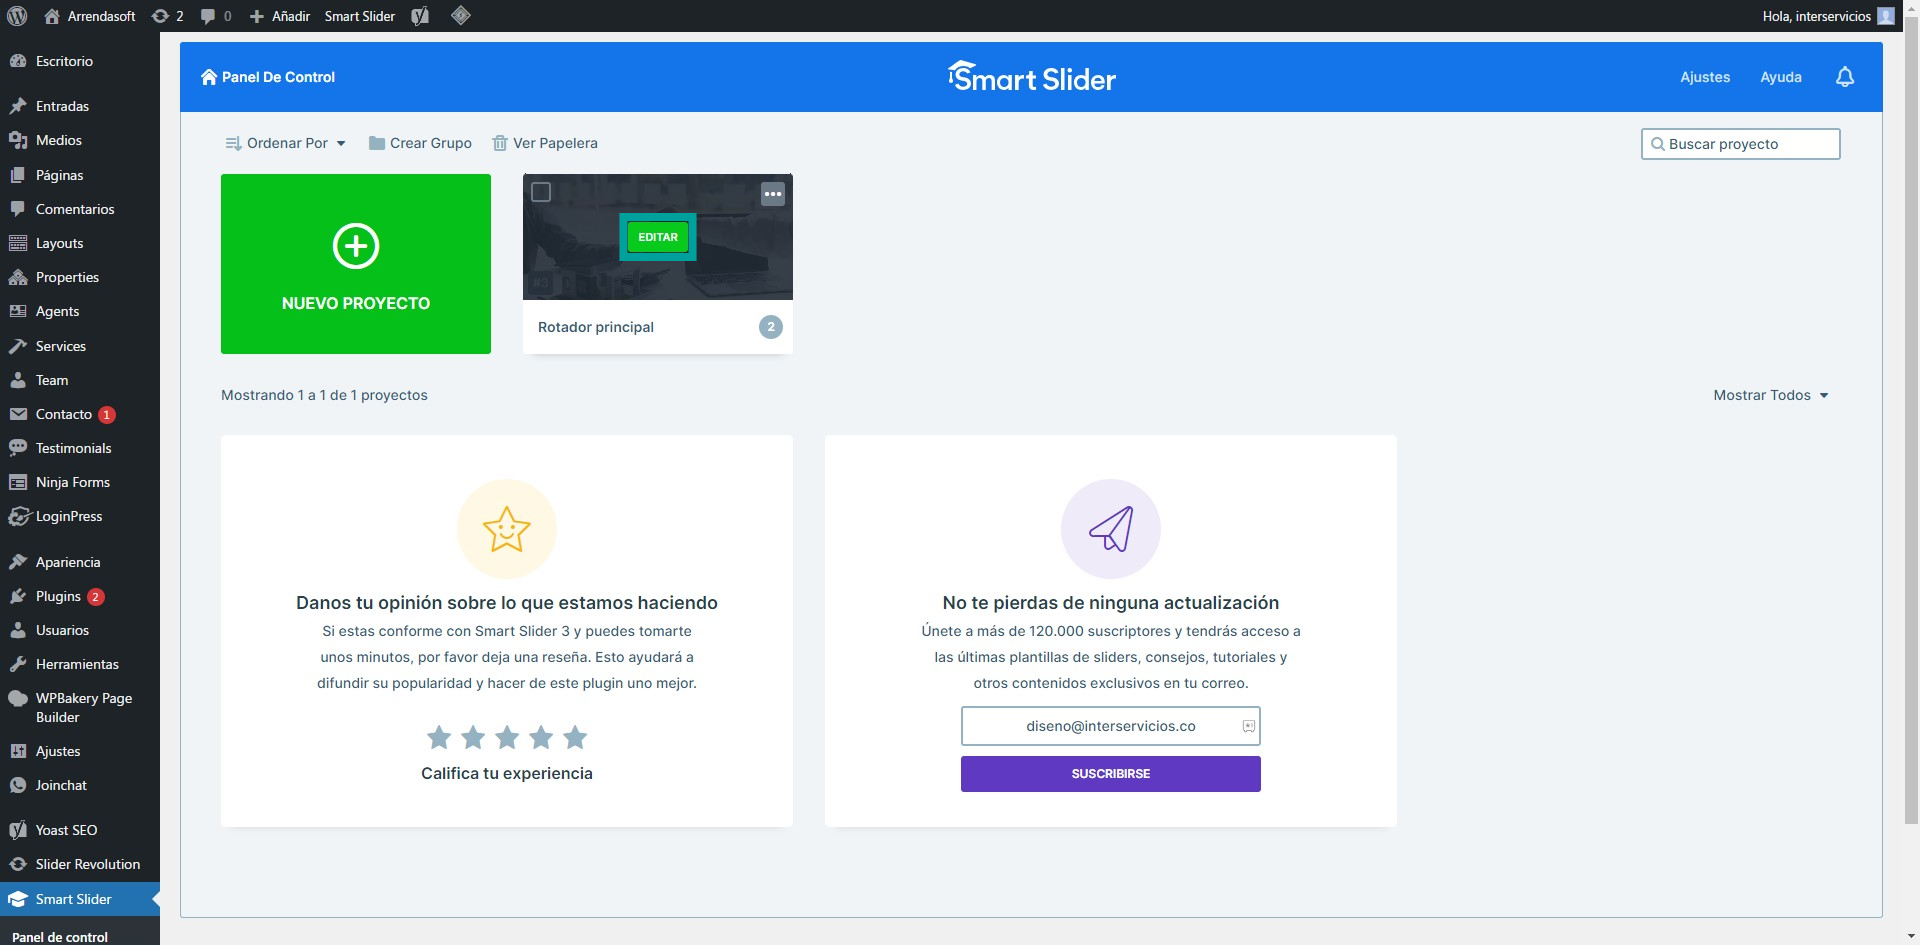Select the Rotador principal project checkbox

[541, 192]
